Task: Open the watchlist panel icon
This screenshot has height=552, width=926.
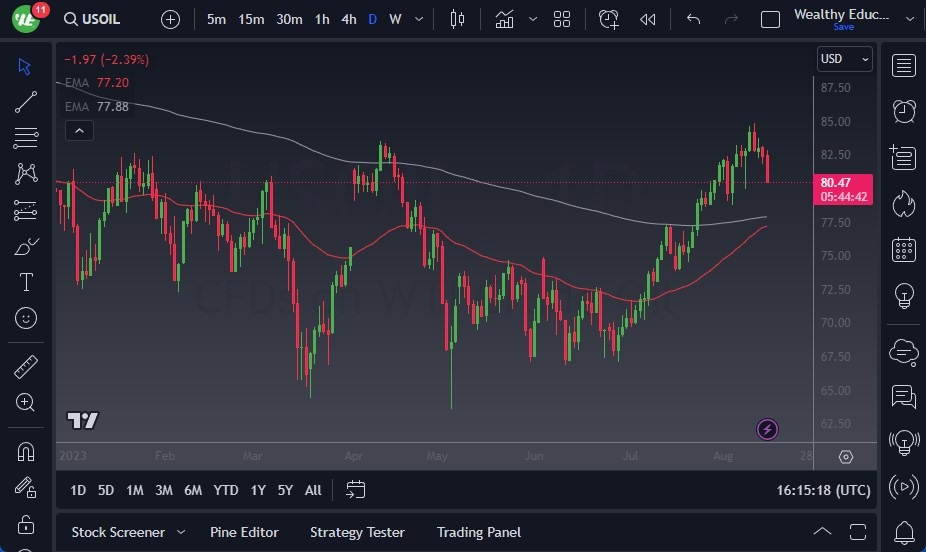Action: pyautogui.click(x=904, y=66)
